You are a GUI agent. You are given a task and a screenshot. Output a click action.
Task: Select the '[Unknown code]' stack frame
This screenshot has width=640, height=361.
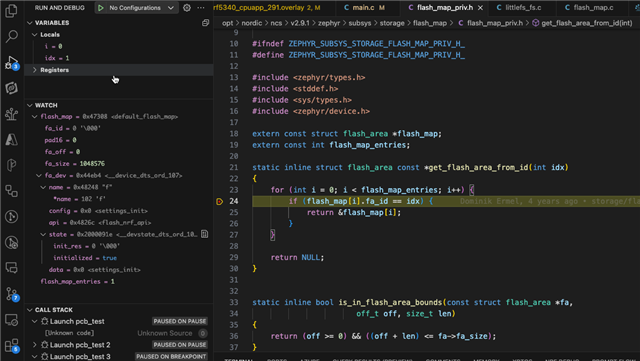click(119, 333)
